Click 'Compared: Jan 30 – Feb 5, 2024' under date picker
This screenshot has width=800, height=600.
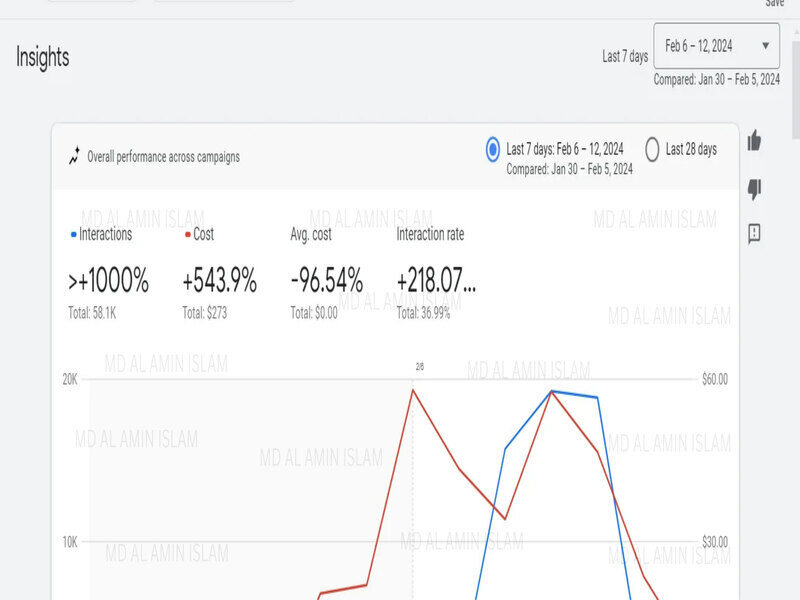pos(717,80)
